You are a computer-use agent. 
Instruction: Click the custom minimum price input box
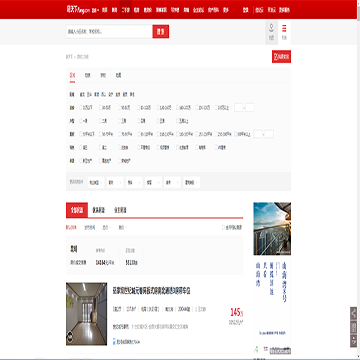pos(239,108)
